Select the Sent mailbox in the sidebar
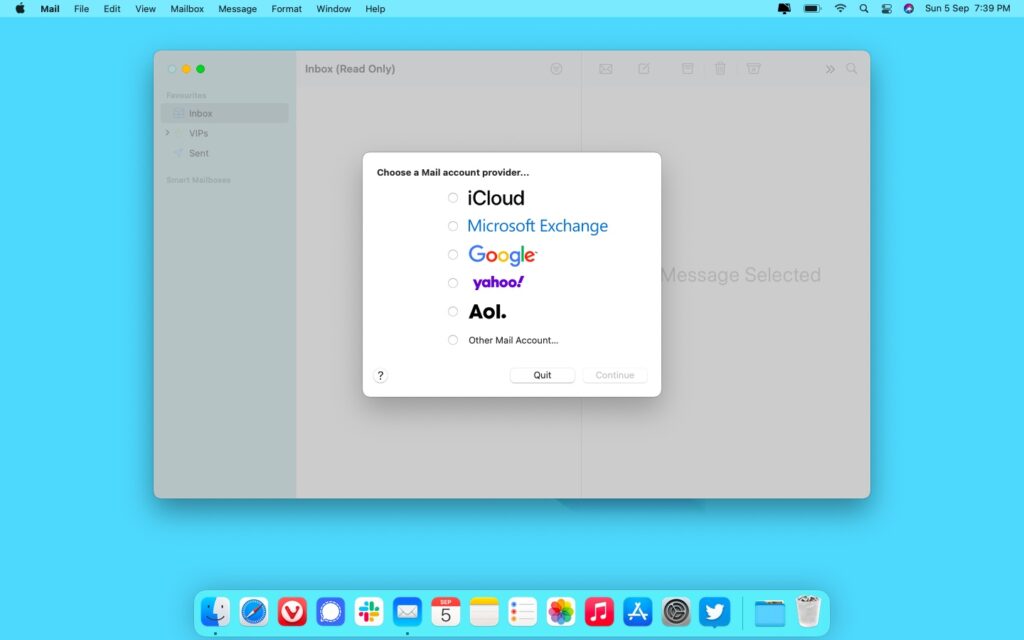 [x=197, y=152]
